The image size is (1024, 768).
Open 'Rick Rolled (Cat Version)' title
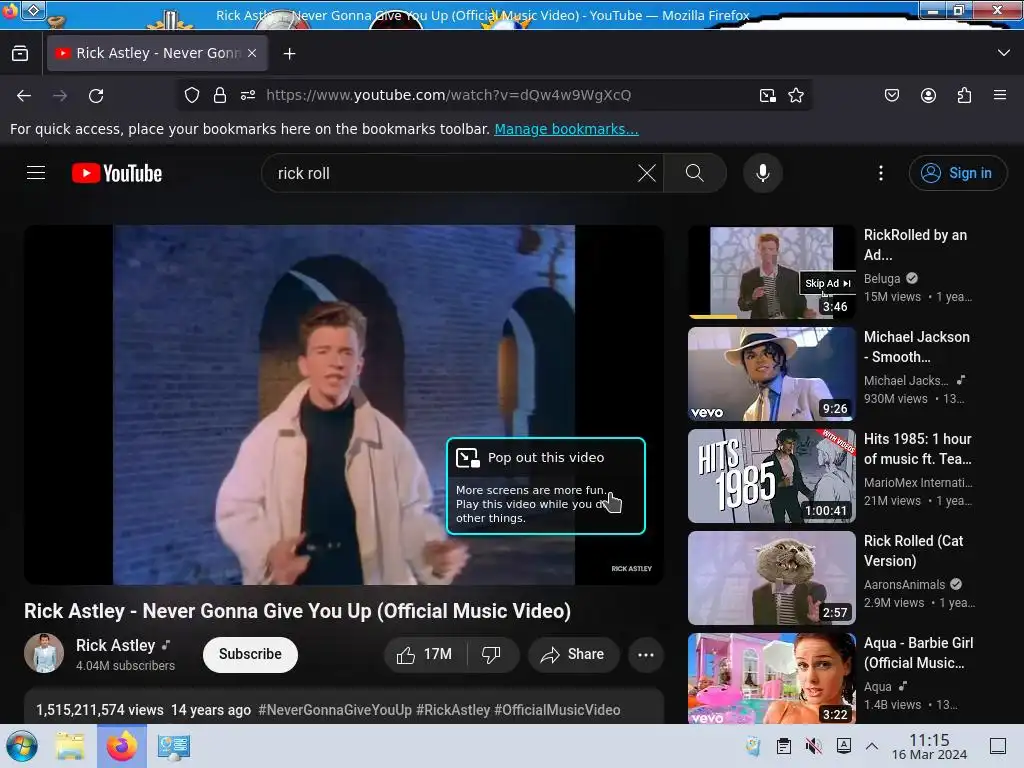[x=913, y=551]
